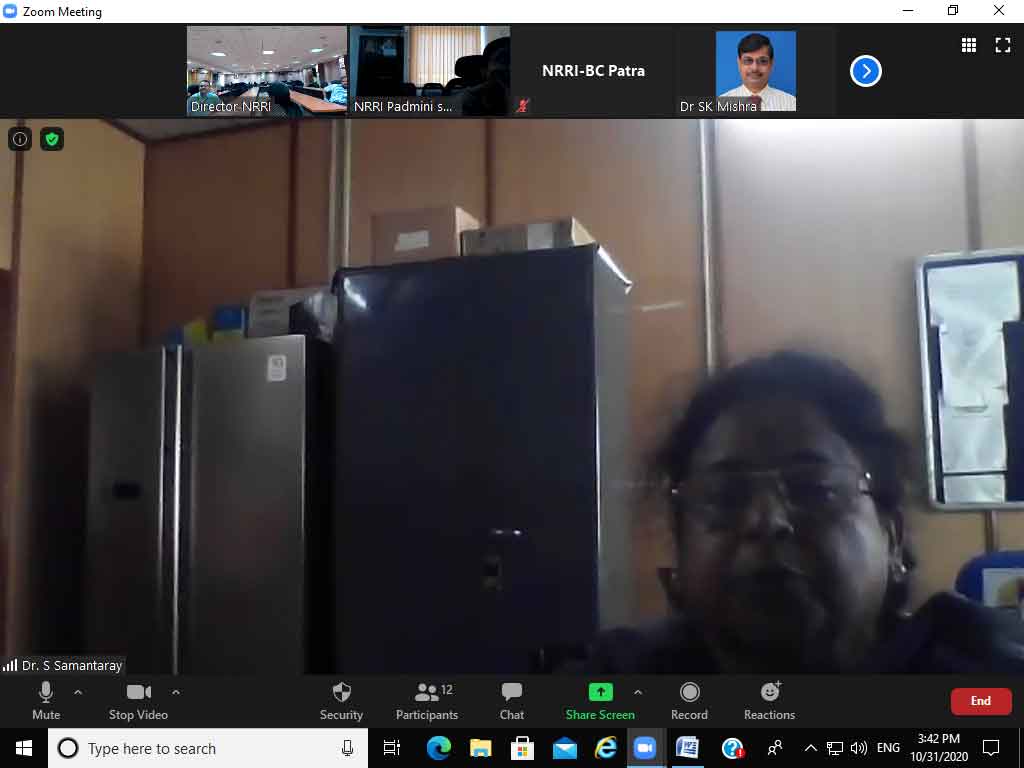The image size is (1024, 768).
Task: Click the signal strength bars beside Dr. S Samantaray
Action: click(x=10, y=665)
